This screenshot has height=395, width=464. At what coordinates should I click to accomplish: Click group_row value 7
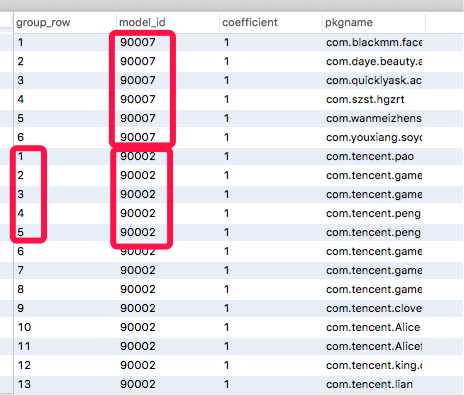(21, 270)
